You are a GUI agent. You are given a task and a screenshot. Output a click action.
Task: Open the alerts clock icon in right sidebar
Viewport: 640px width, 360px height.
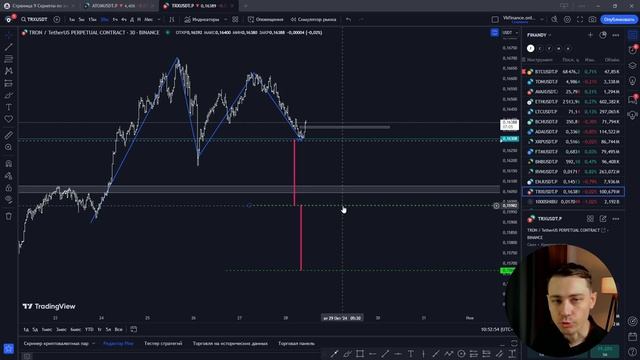(x=632, y=50)
